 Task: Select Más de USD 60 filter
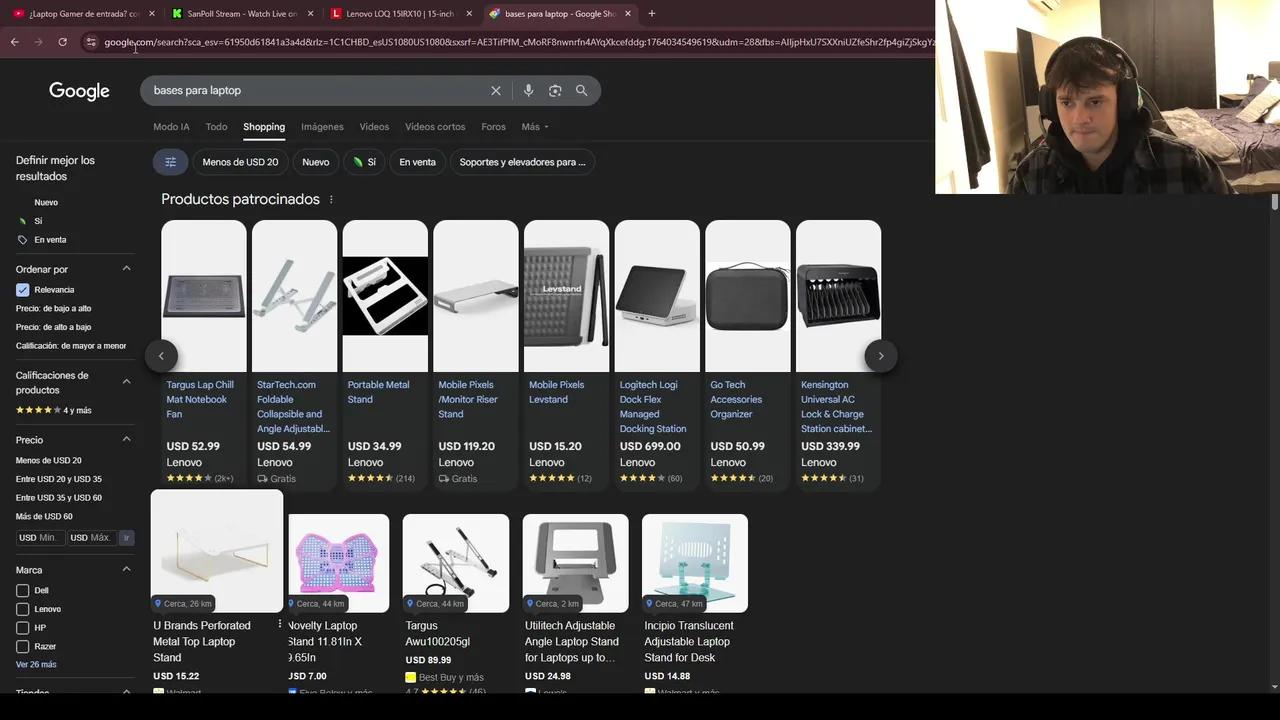44,517
